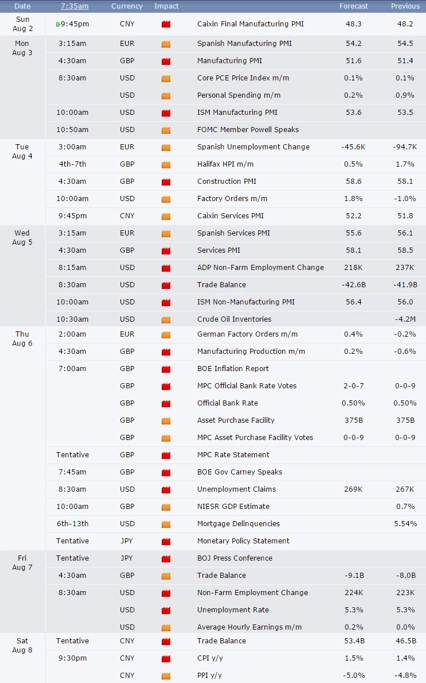Click the orange impact icon for PPI y/y
The width and height of the screenshot is (426, 683).
point(166,676)
